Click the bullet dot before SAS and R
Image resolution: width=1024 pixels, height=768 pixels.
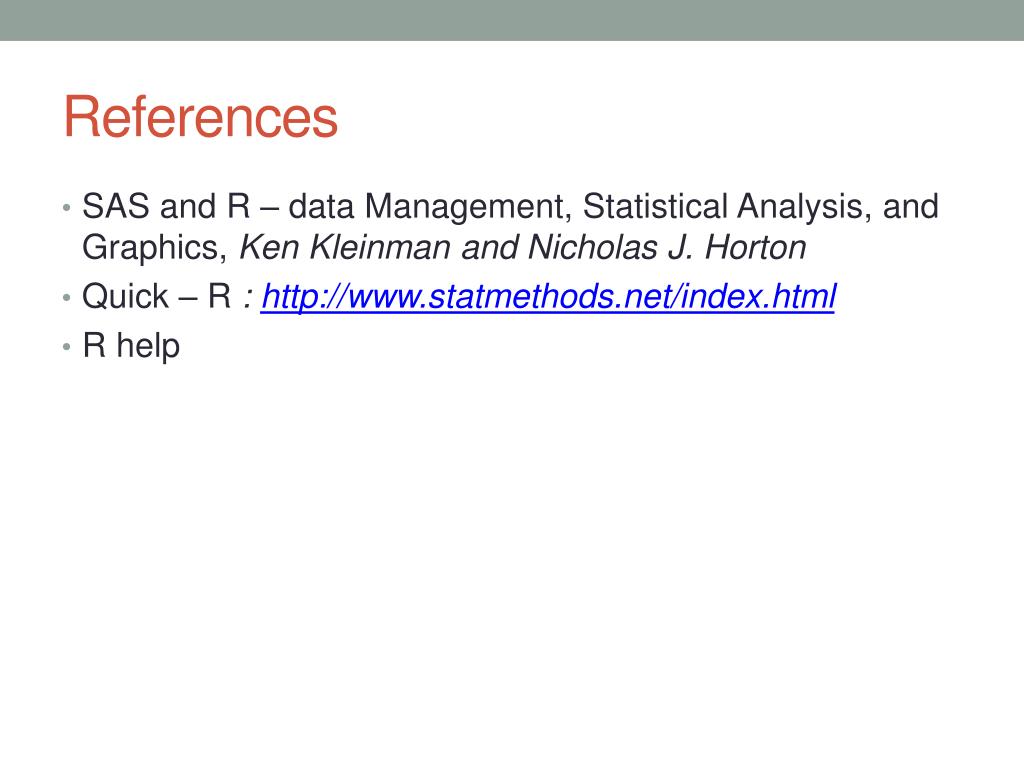pyautogui.click(x=67, y=208)
